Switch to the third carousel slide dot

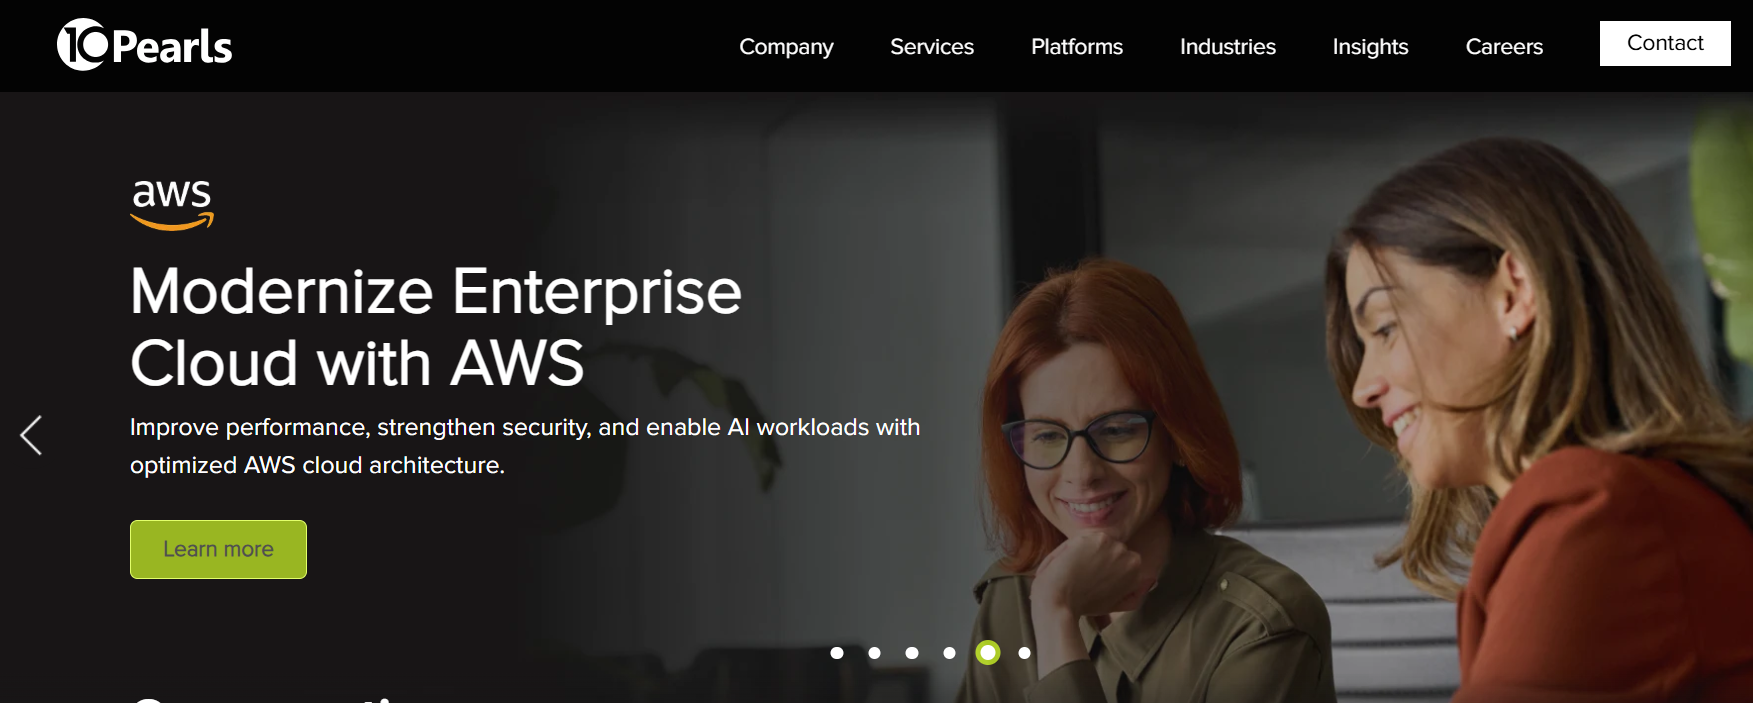coord(912,653)
